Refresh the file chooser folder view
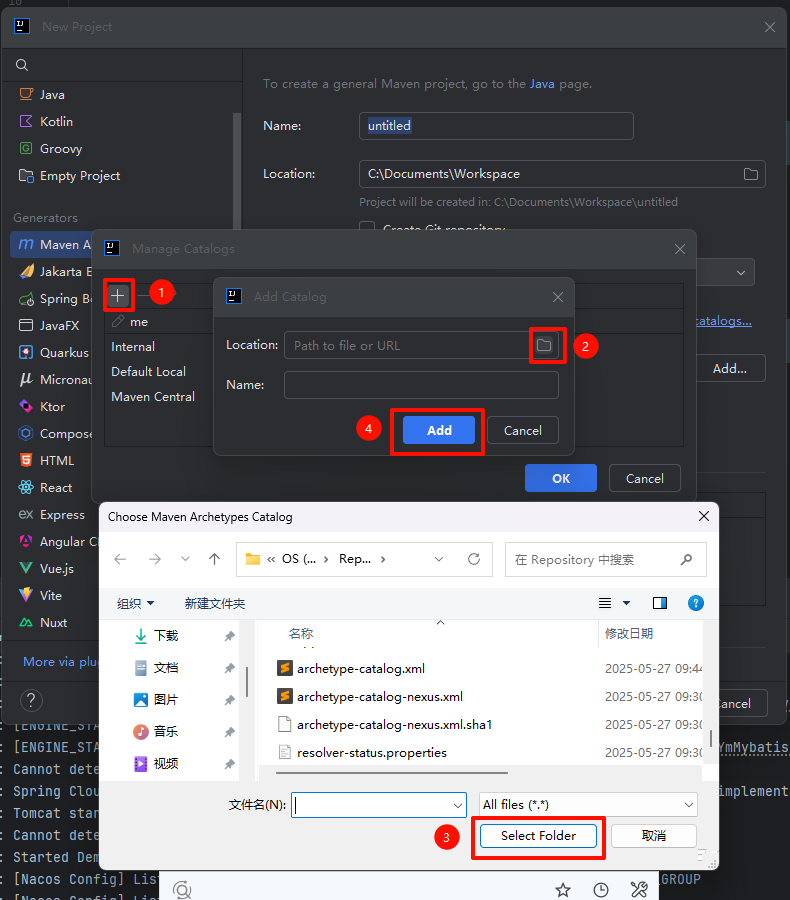Screen dimensions: 790x900 pyautogui.click(x=474, y=559)
